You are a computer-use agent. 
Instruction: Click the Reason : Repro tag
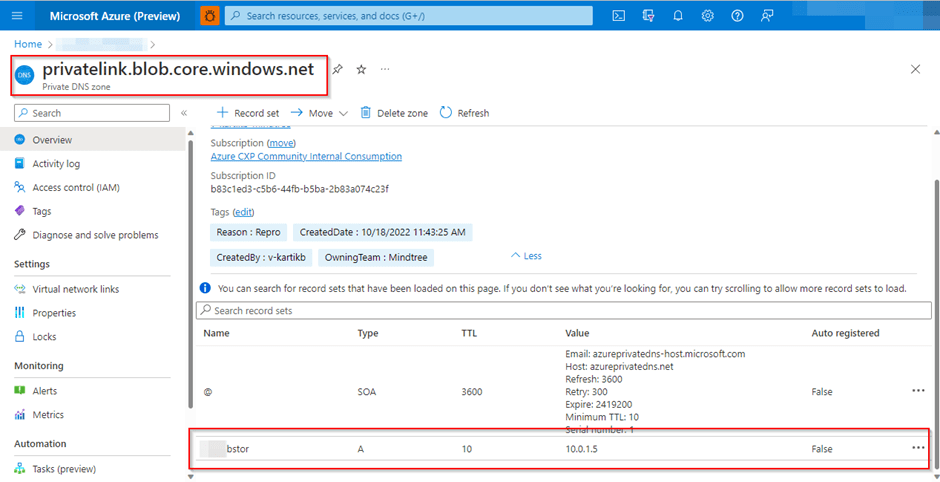(x=249, y=232)
